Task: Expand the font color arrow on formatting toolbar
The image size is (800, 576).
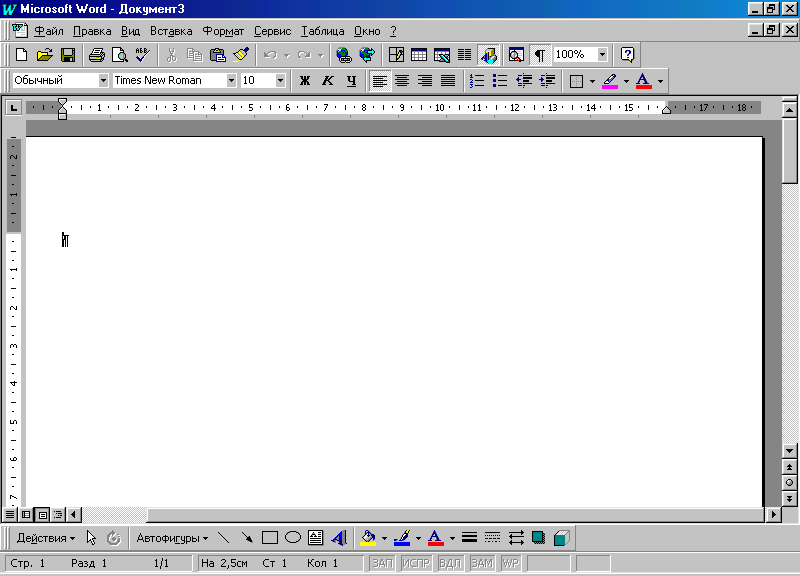Action: (660, 81)
